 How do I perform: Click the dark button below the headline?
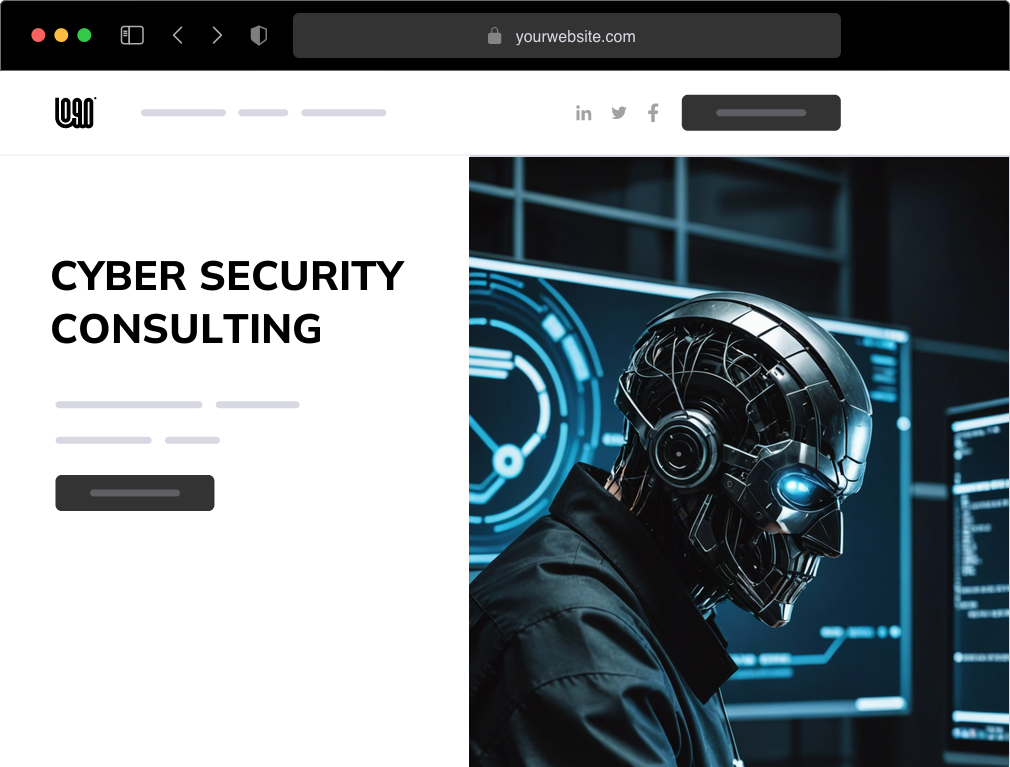click(x=135, y=493)
